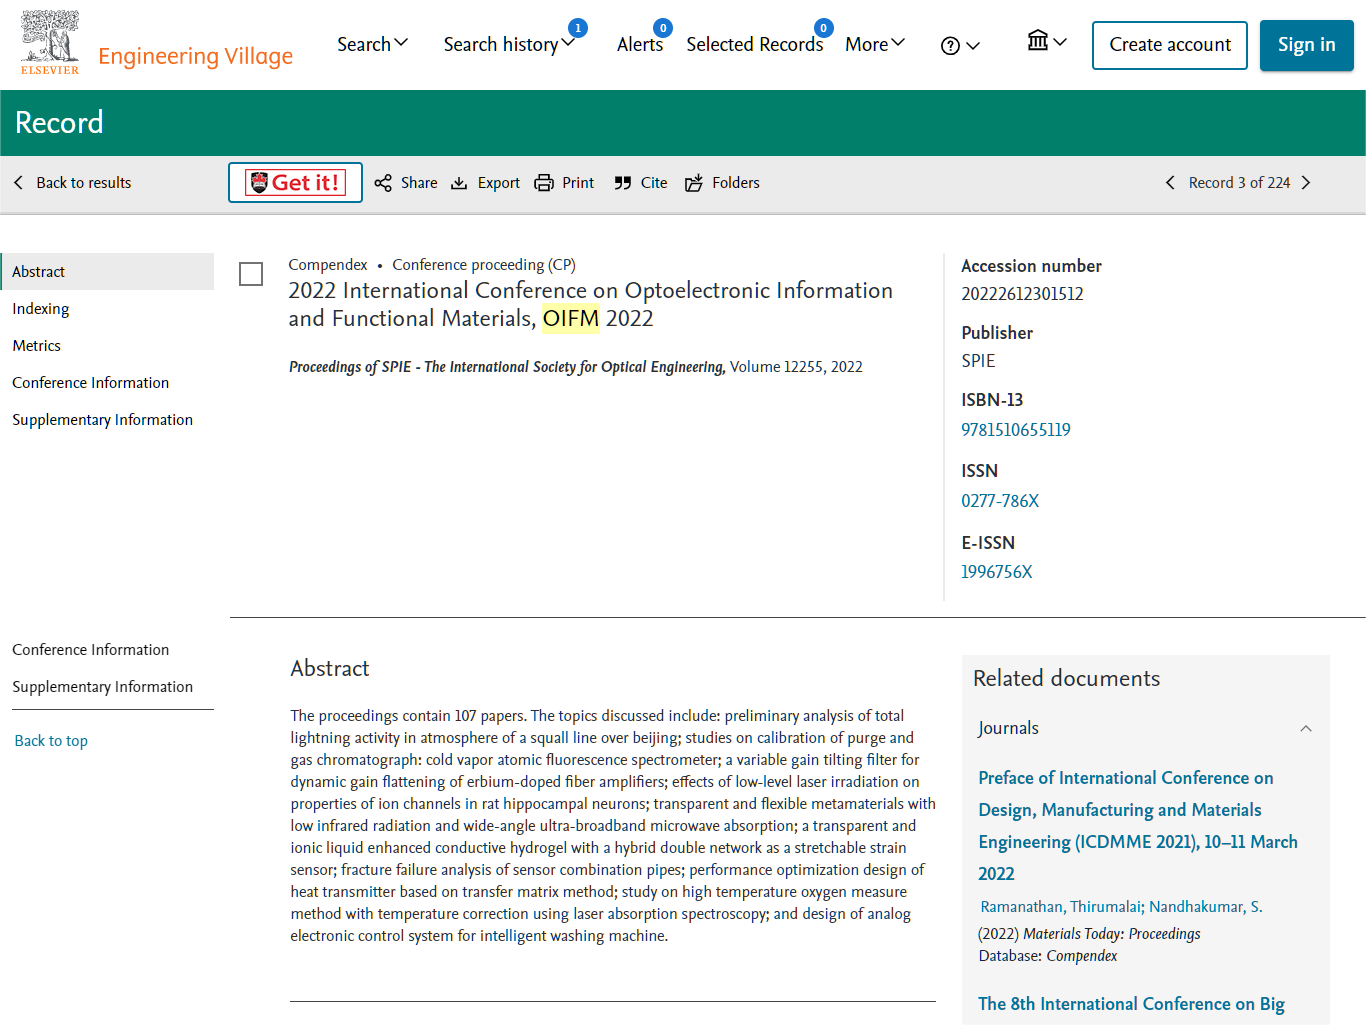Screen dimensions: 1366x1025
Task: Open the Search history menu
Action: (x=509, y=44)
